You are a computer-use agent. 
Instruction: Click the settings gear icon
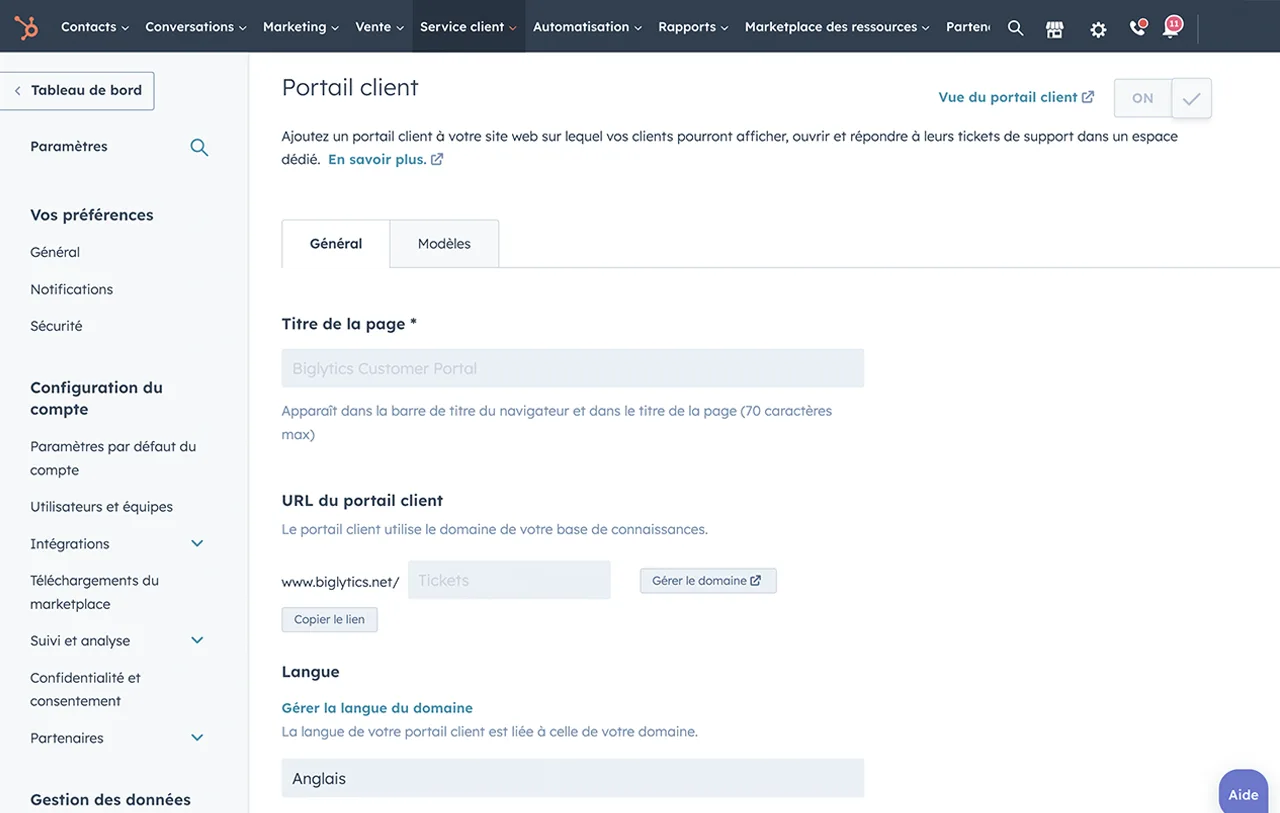click(x=1097, y=29)
